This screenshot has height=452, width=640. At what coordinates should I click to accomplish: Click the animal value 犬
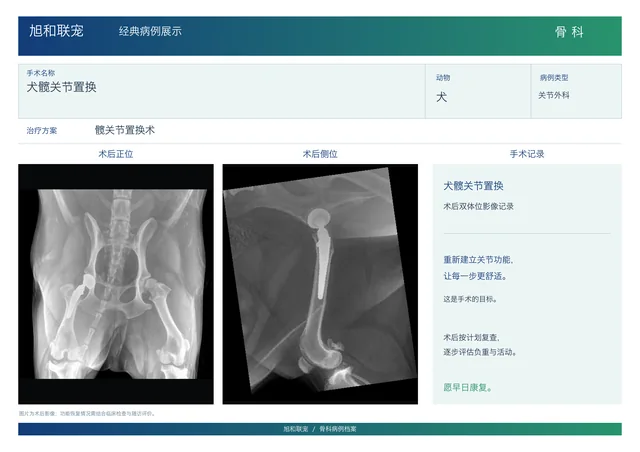tap(442, 97)
